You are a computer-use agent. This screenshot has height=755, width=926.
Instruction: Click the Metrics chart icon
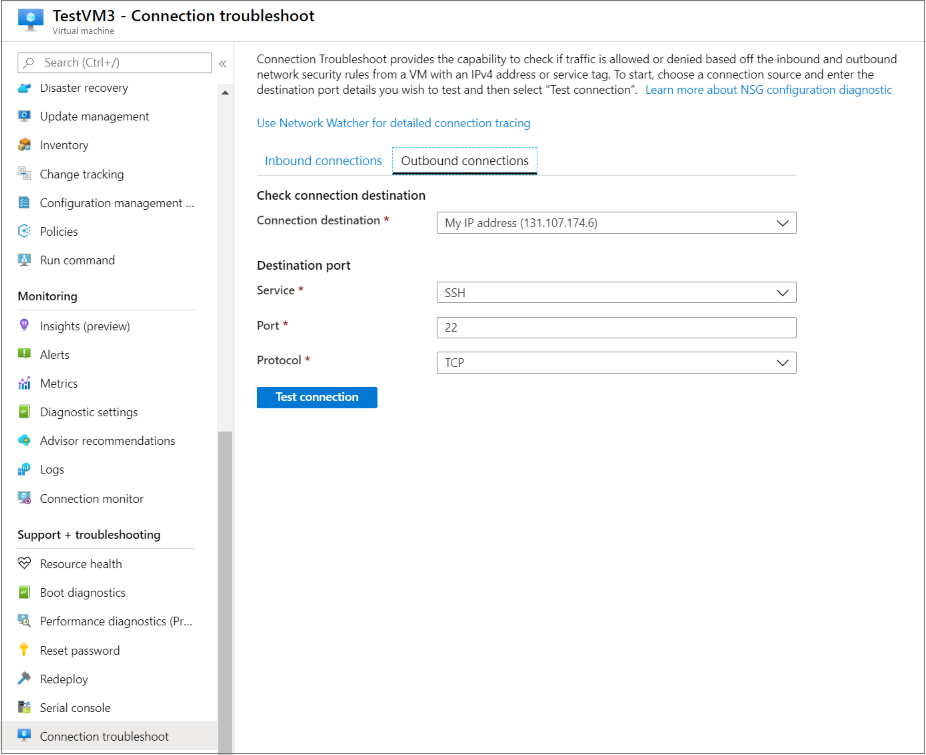[25, 384]
